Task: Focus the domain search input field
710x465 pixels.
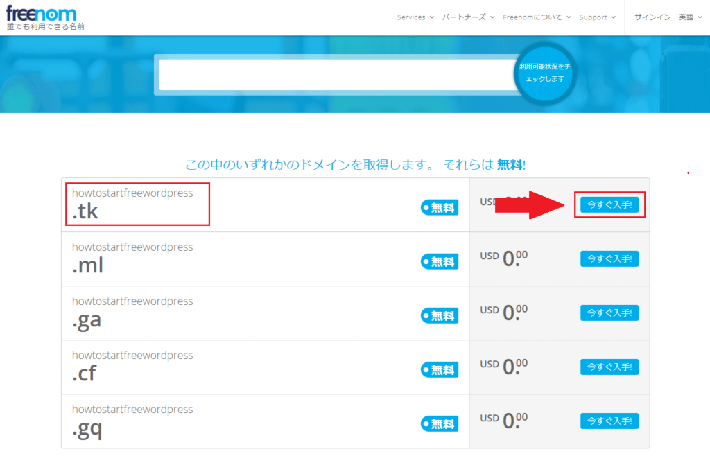Action: pos(338,75)
